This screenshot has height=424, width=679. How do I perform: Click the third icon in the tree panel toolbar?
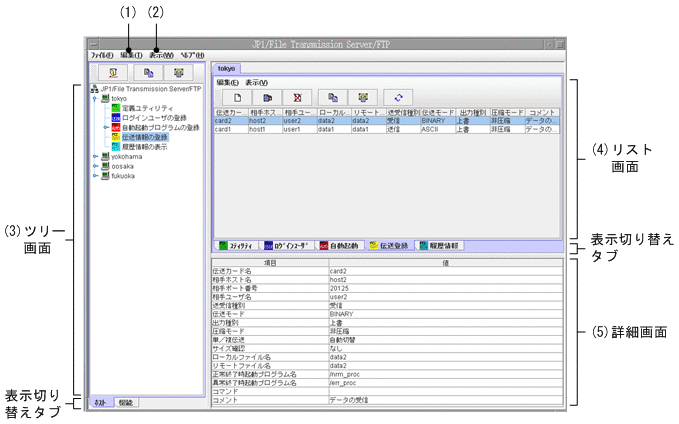coord(177,73)
